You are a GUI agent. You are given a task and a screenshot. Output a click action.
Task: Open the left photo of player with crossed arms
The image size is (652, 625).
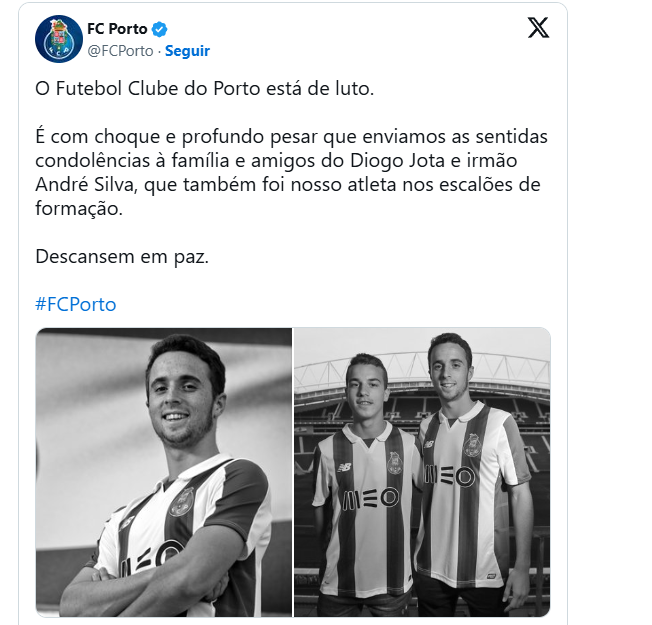pos(164,470)
